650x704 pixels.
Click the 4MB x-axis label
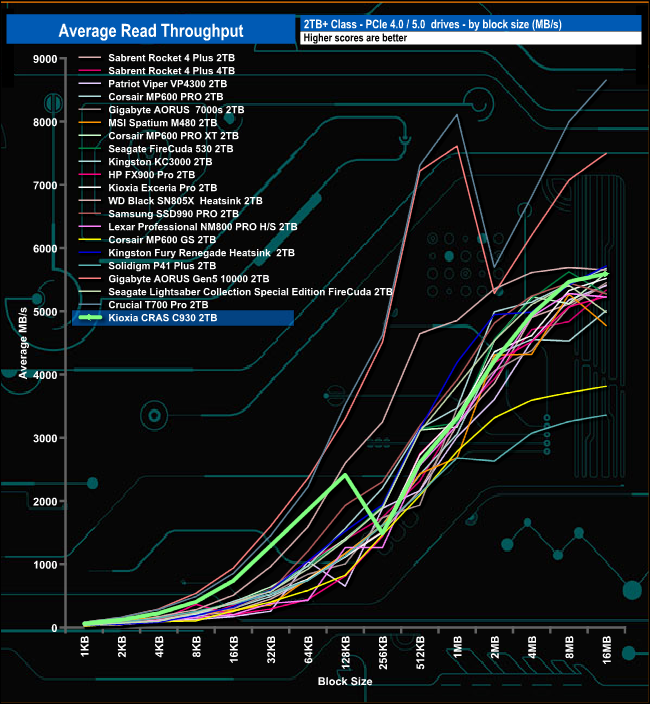click(532, 647)
